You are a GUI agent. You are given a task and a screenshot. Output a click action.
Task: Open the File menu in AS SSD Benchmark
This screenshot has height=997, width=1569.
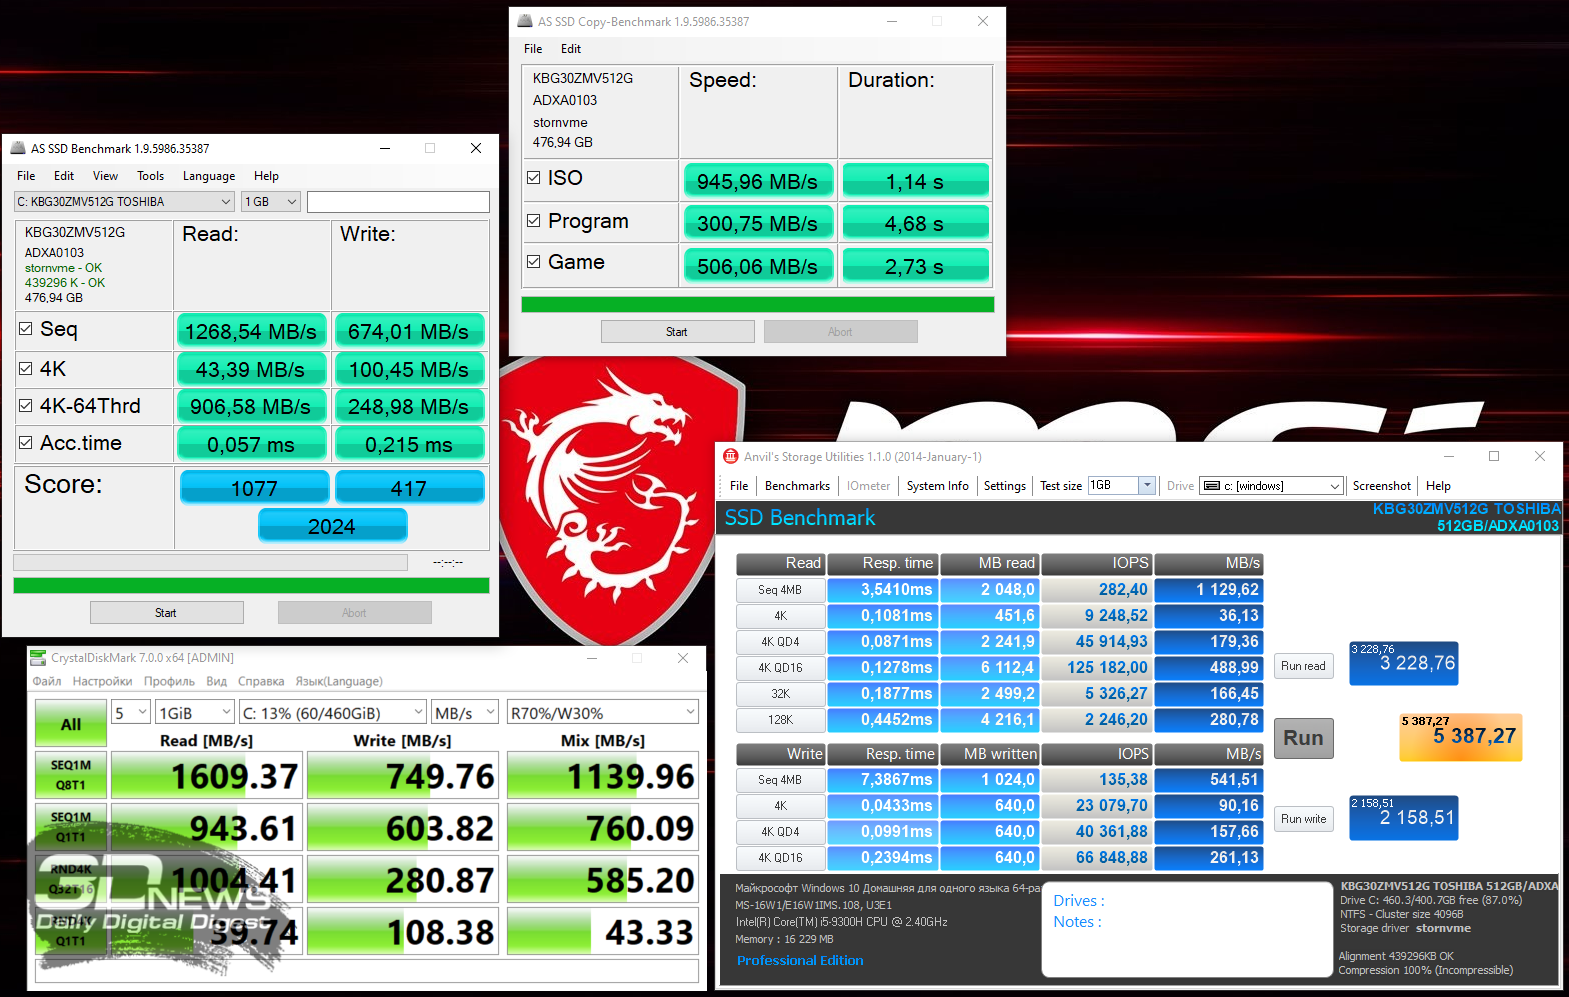coord(26,176)
